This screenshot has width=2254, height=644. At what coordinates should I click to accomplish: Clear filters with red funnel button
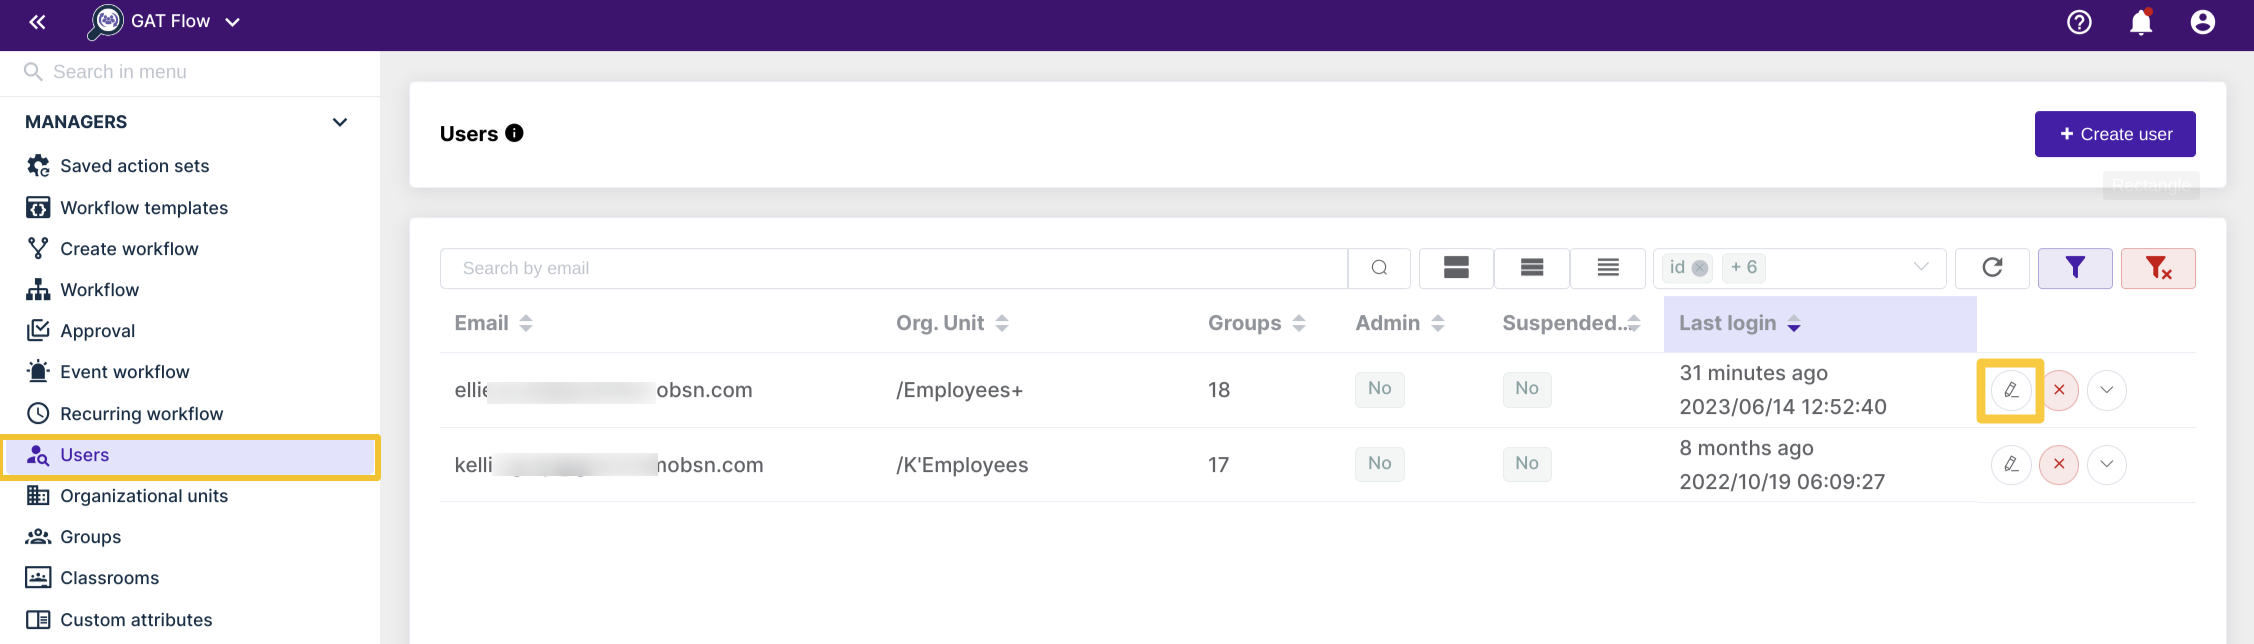pos(2158,268)
